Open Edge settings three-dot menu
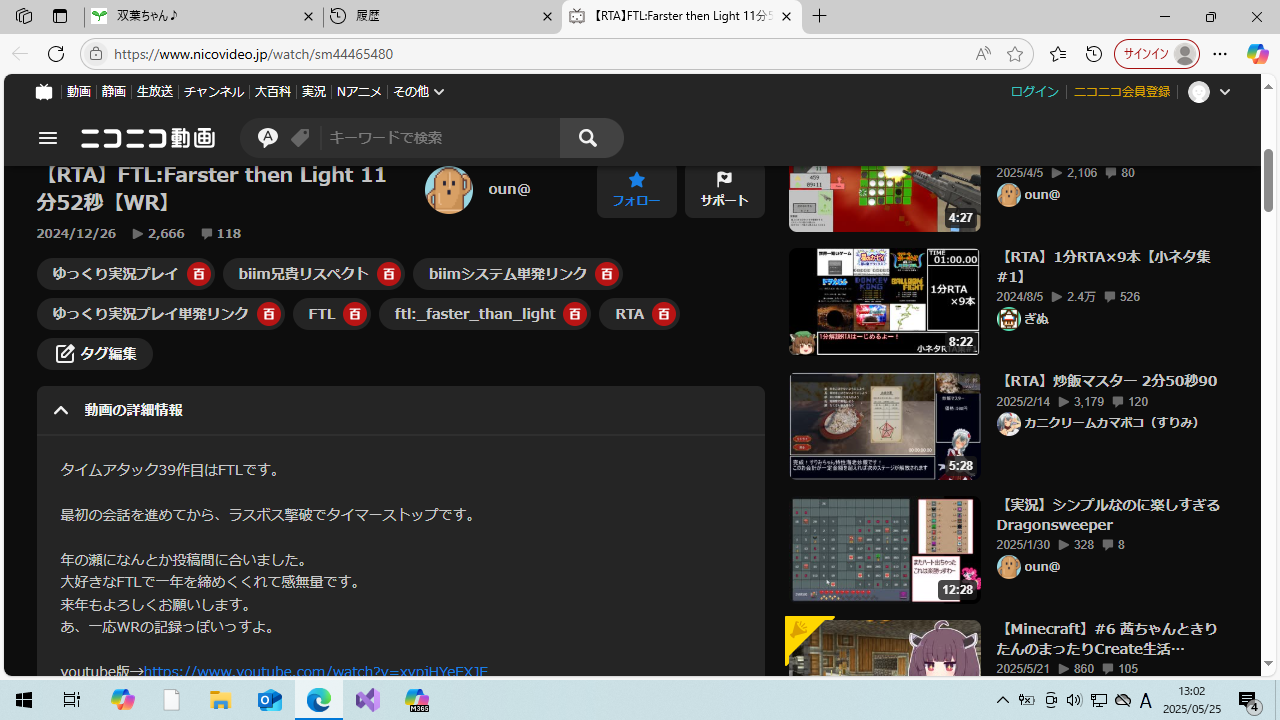Viewport: 1280px width, 720px height. tap(1220, 54)
